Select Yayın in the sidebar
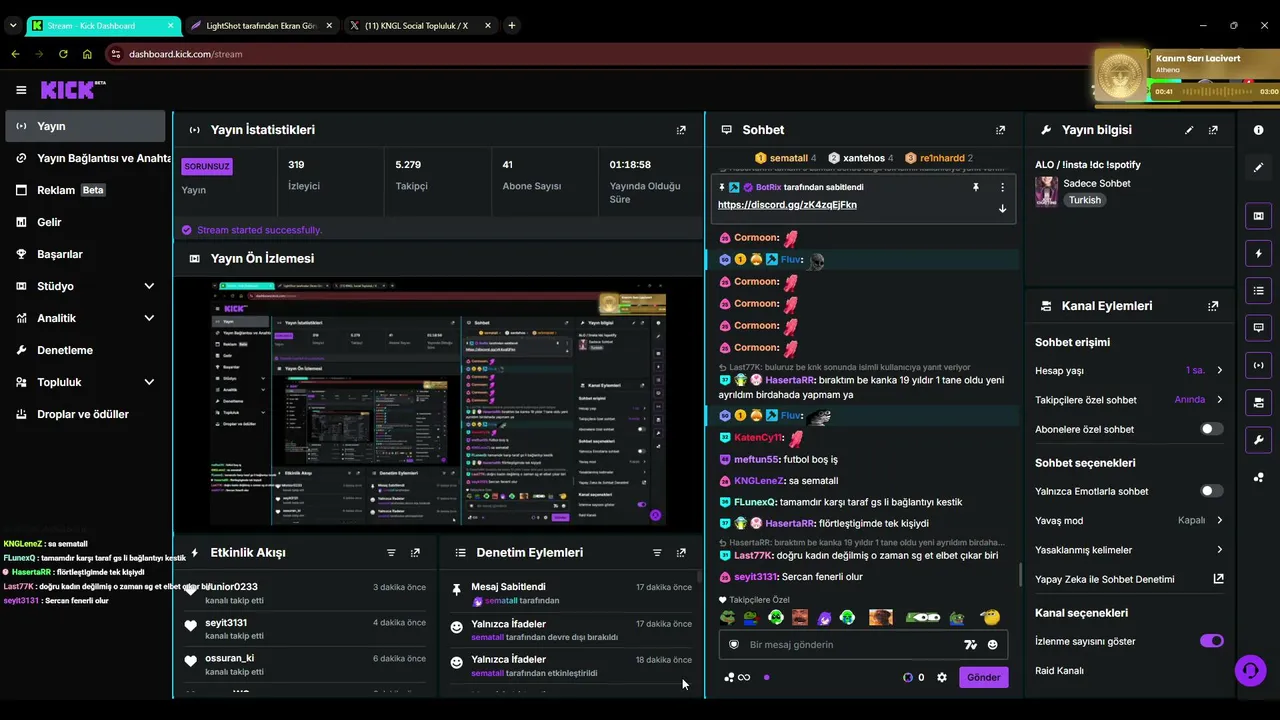 point(85,126)
